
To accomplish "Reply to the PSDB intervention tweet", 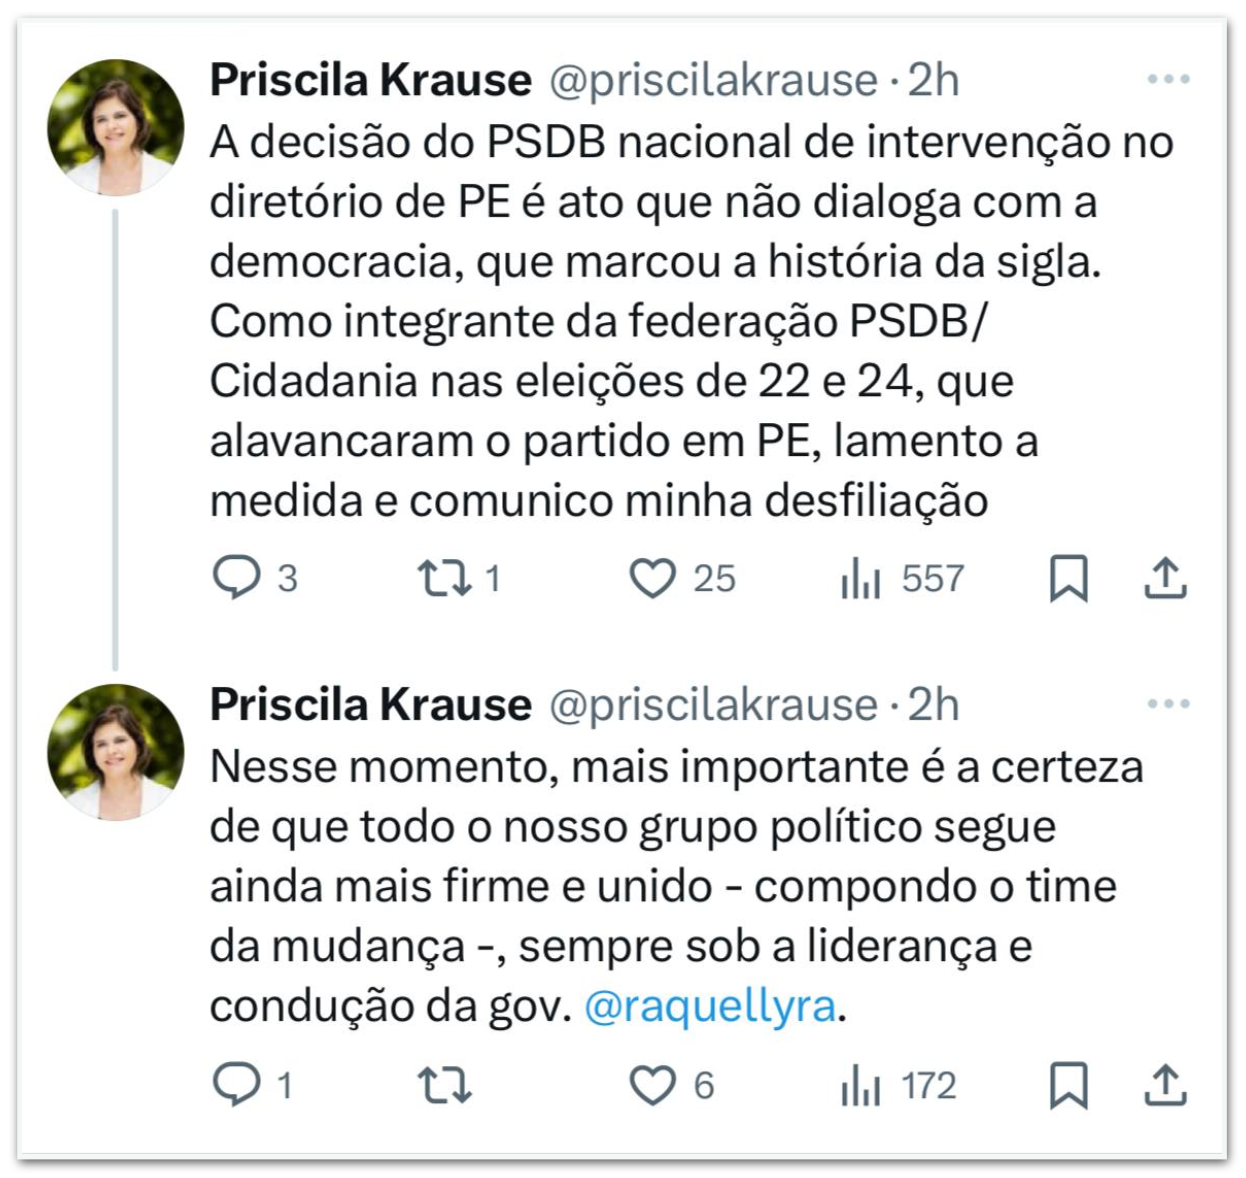I will [237, 578].
